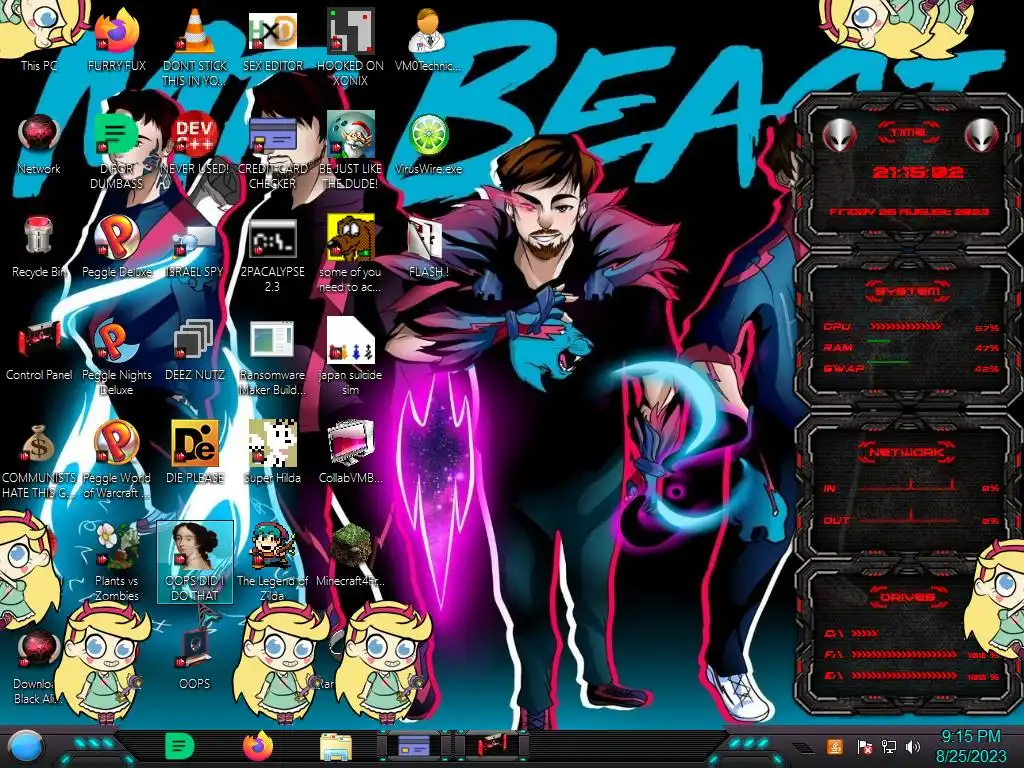Open the FLASH ! shortcut
The image size is (1024, 768).
point(428,247)
